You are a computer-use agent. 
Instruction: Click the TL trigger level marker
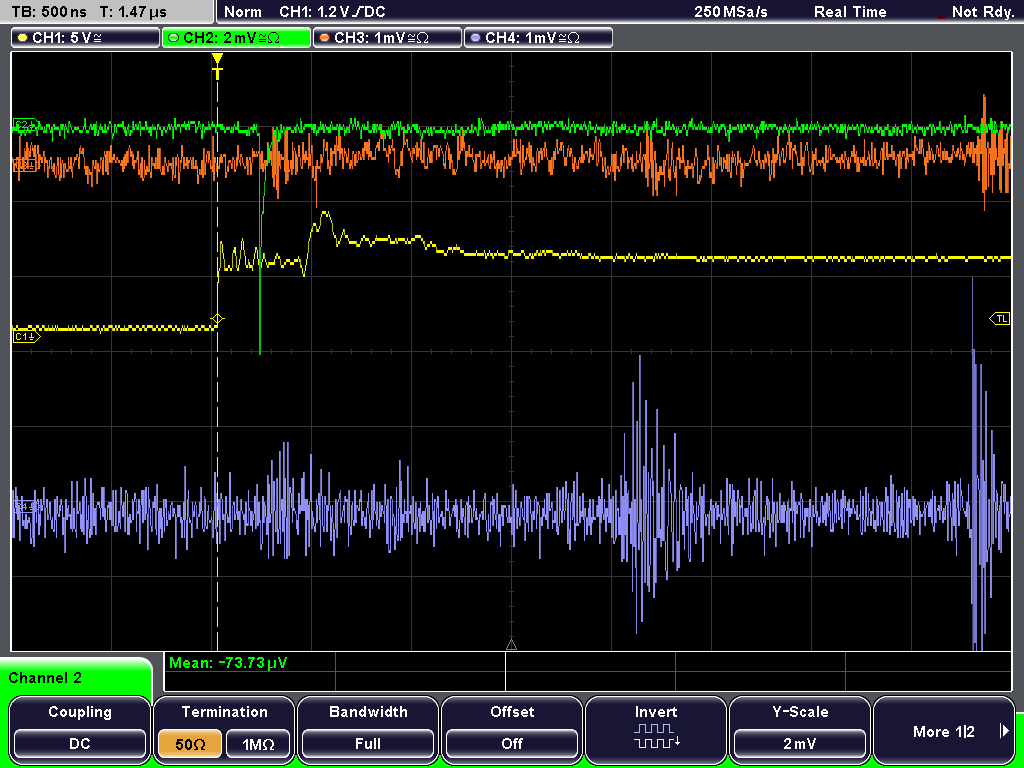click(x=1000, y=319)
